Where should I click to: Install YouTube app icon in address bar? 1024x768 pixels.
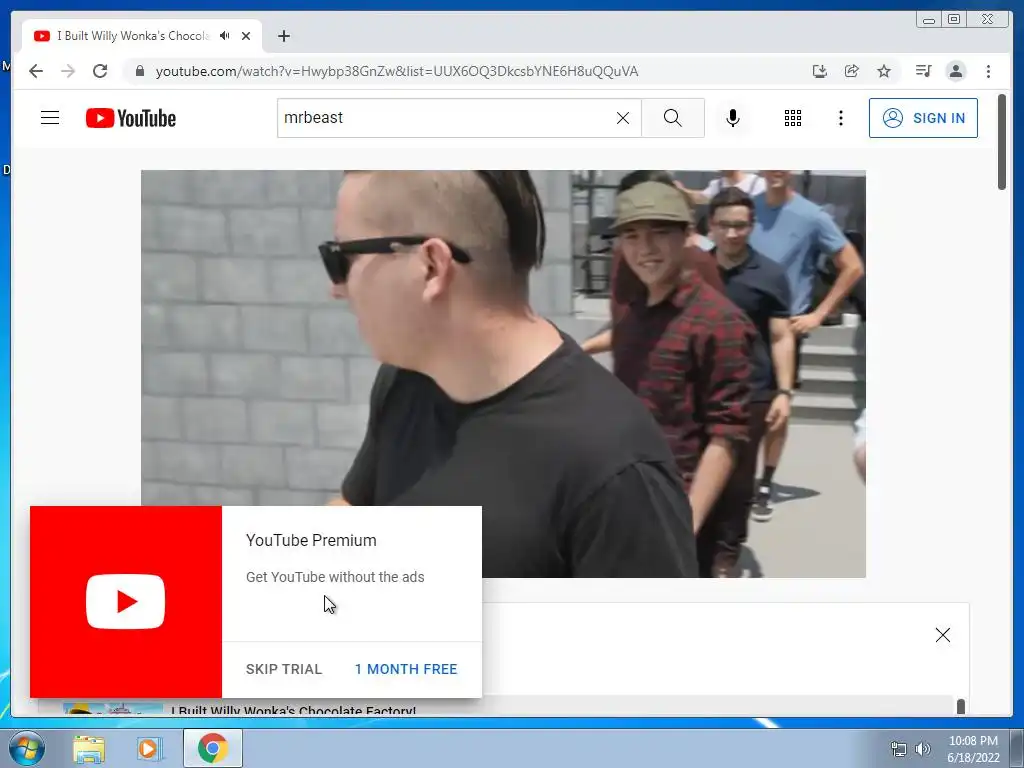click(x=820, y=71)
